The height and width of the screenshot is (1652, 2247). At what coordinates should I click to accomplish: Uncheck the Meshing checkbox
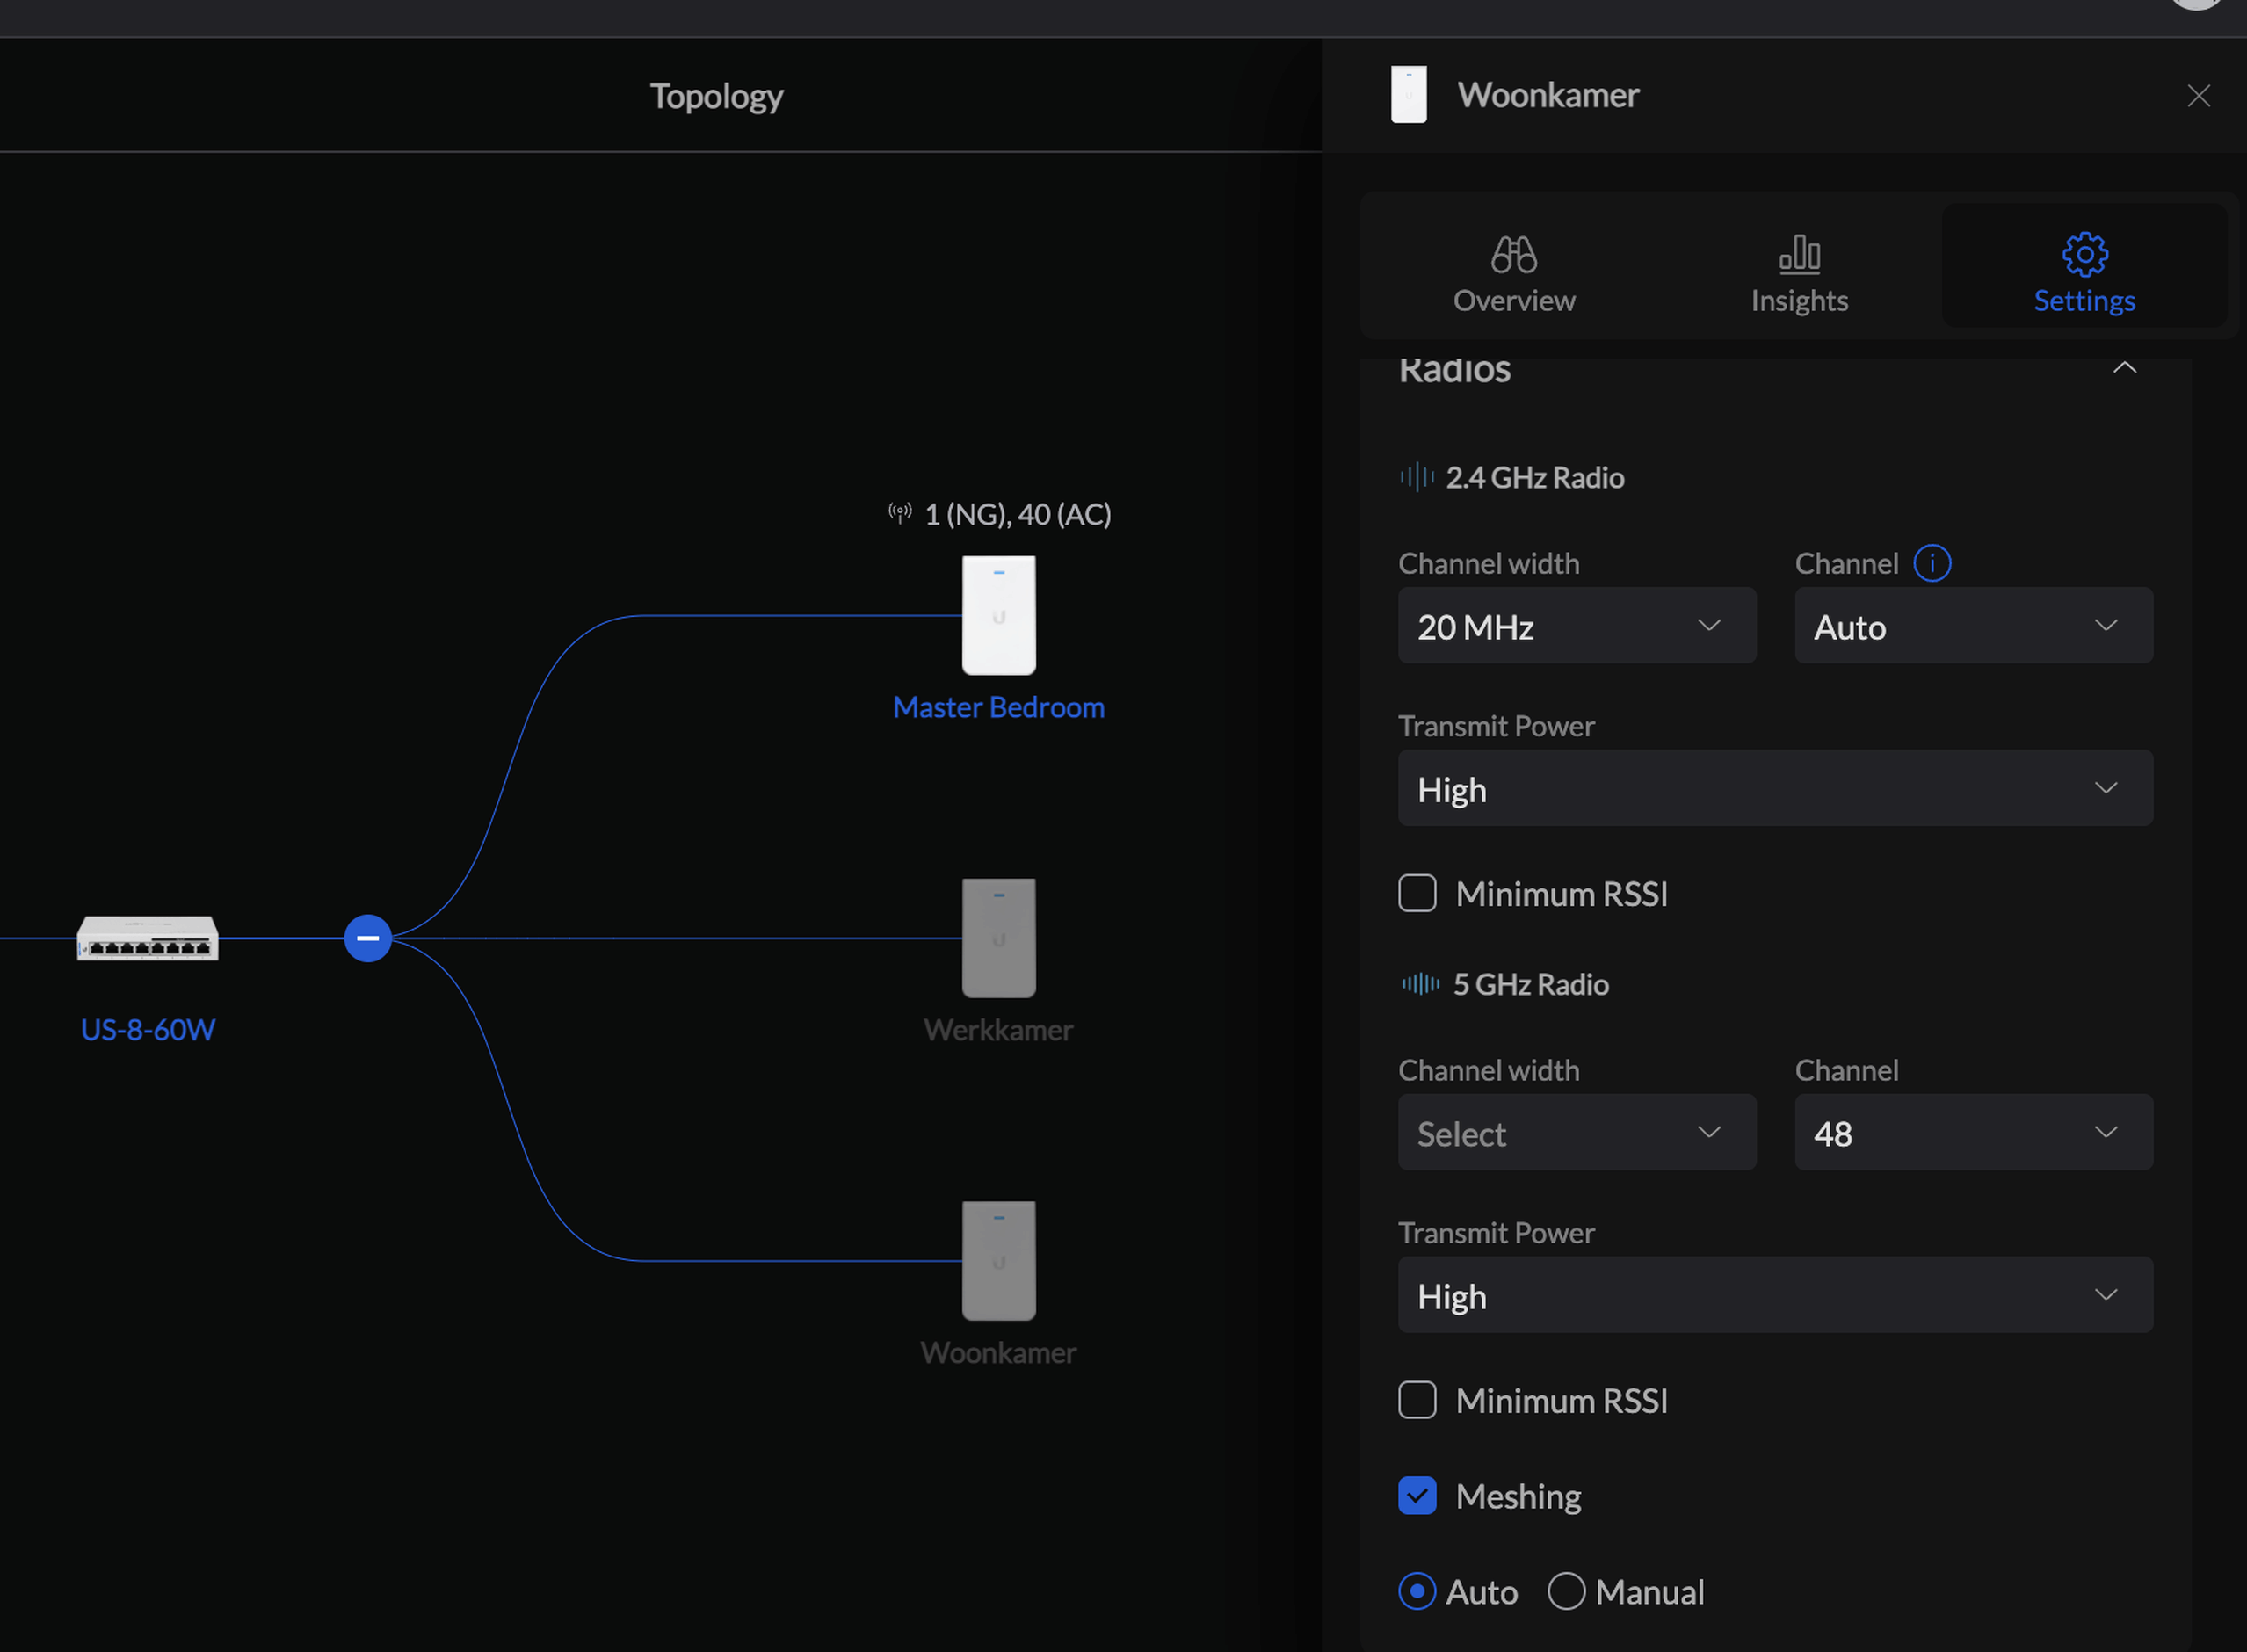click(x=1417, y=1496)
